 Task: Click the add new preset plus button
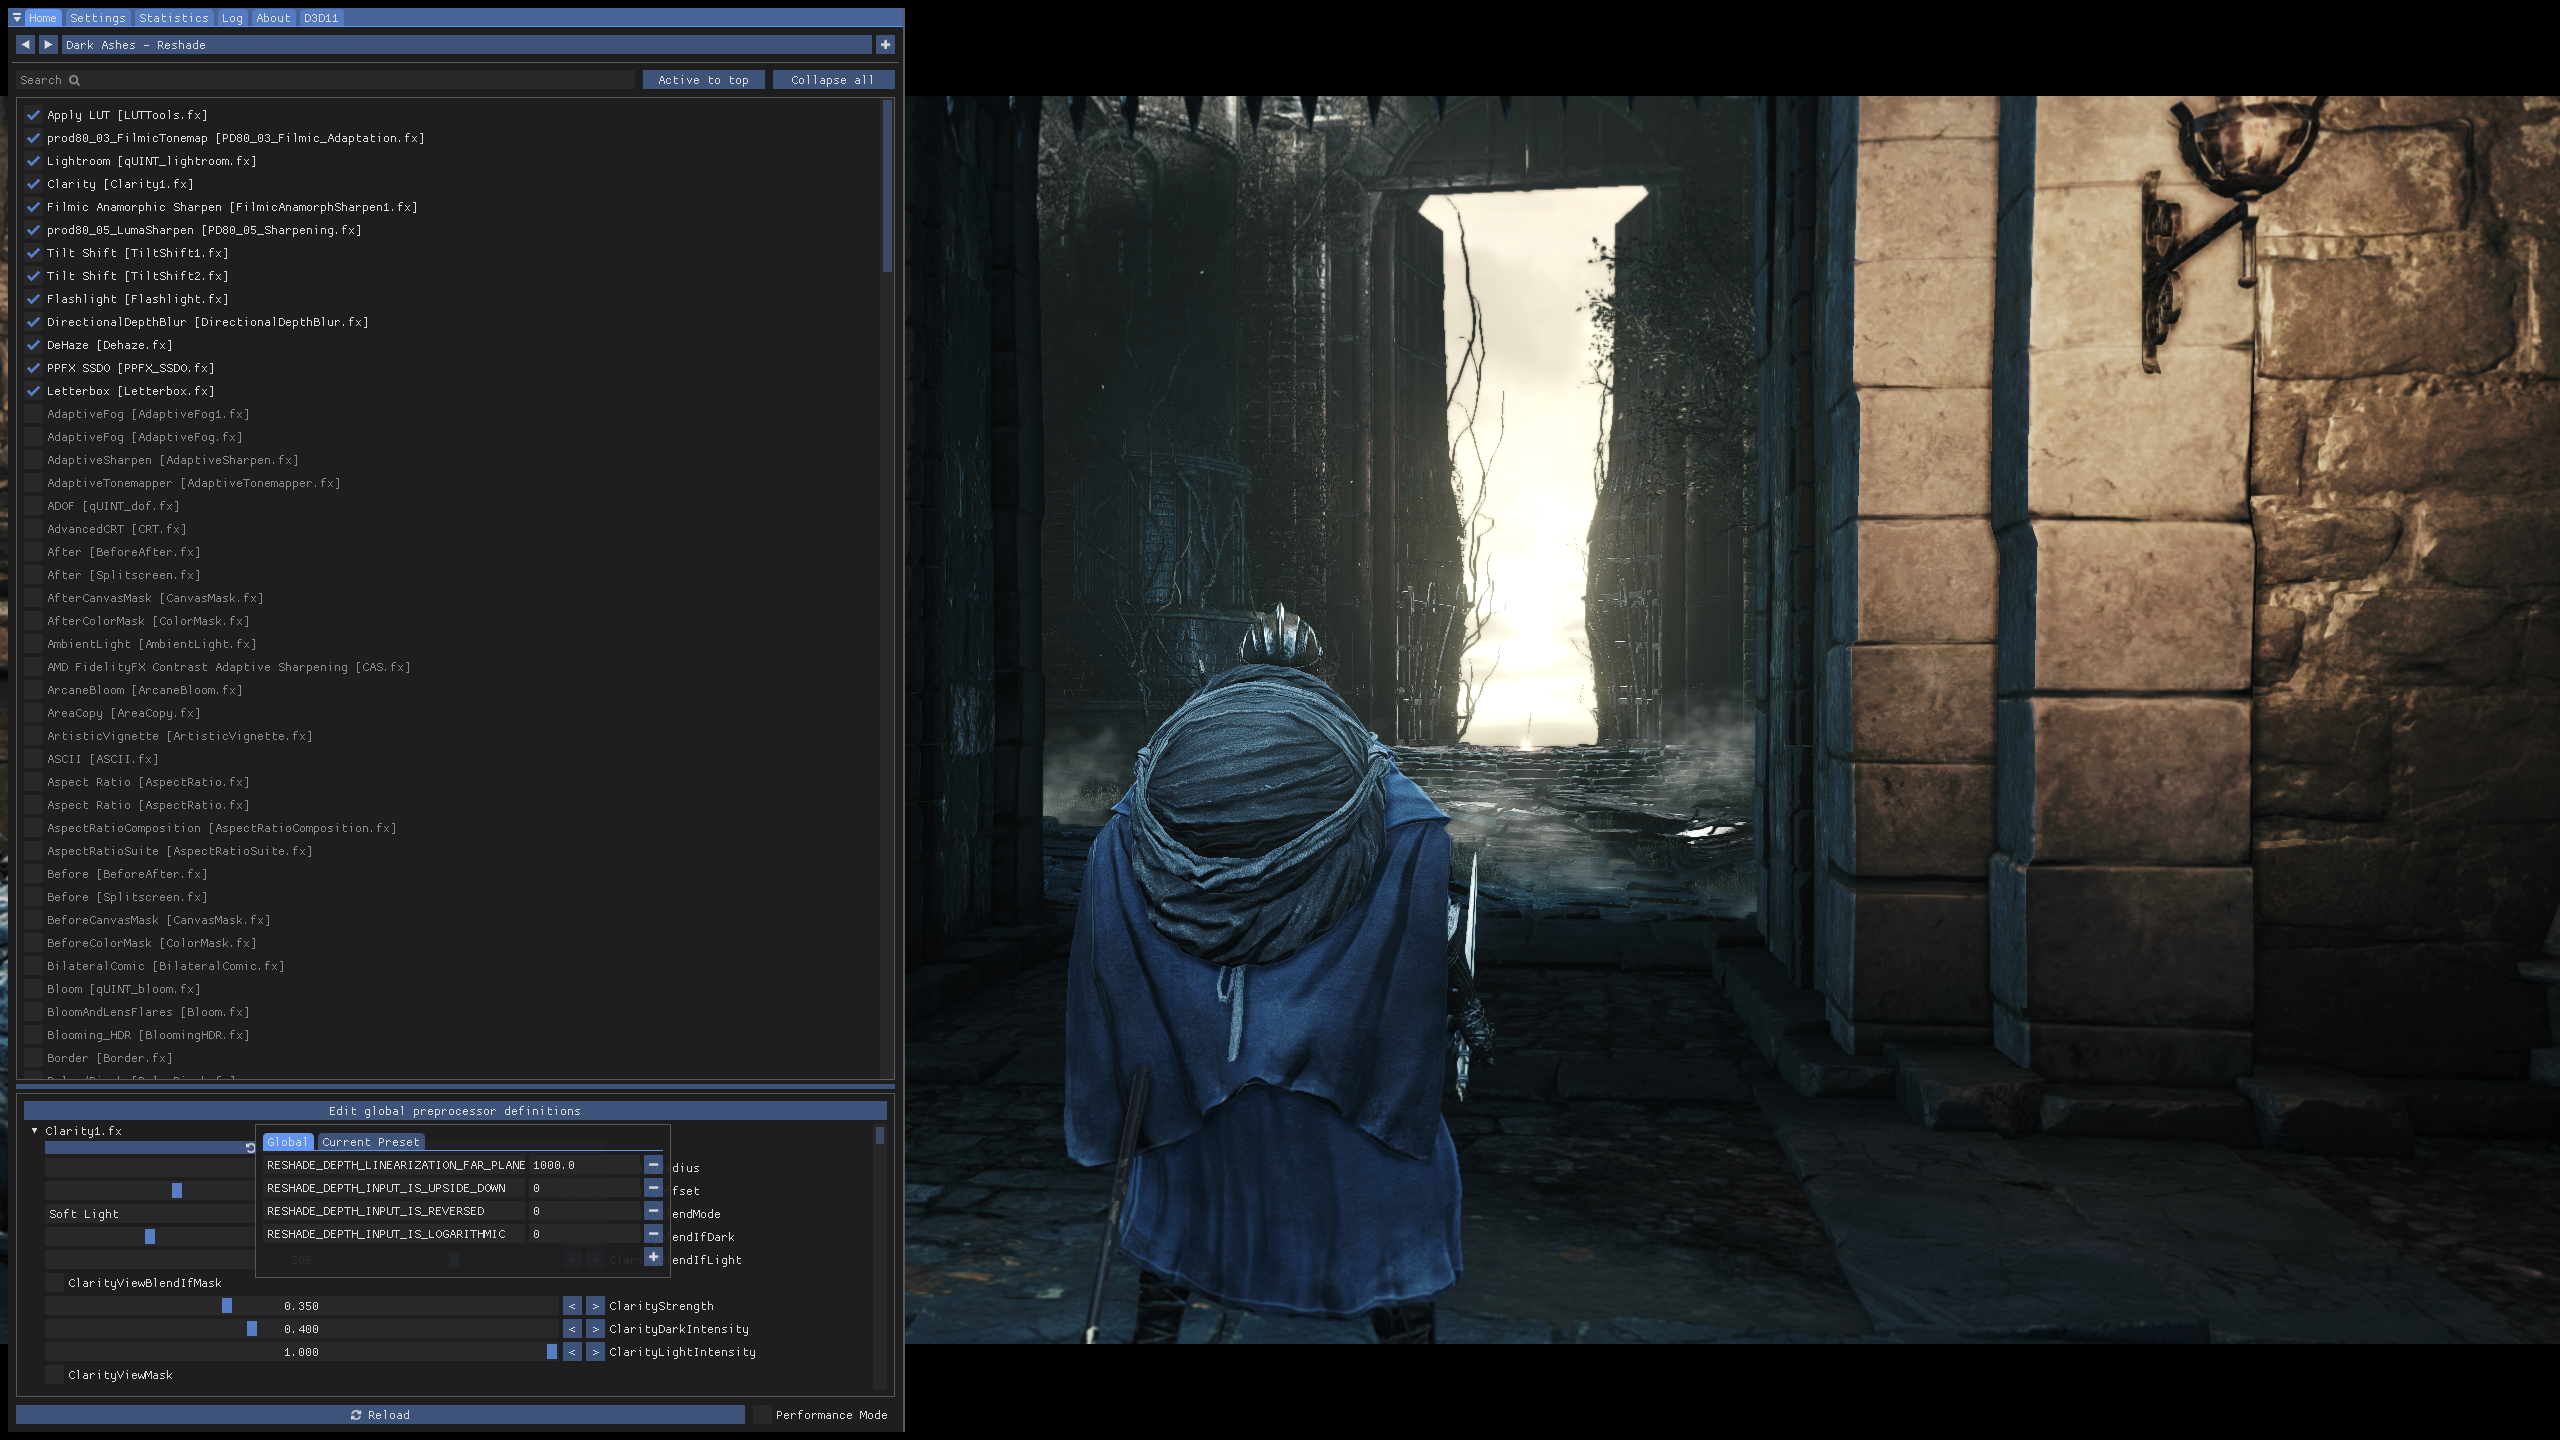click(885, 45)
